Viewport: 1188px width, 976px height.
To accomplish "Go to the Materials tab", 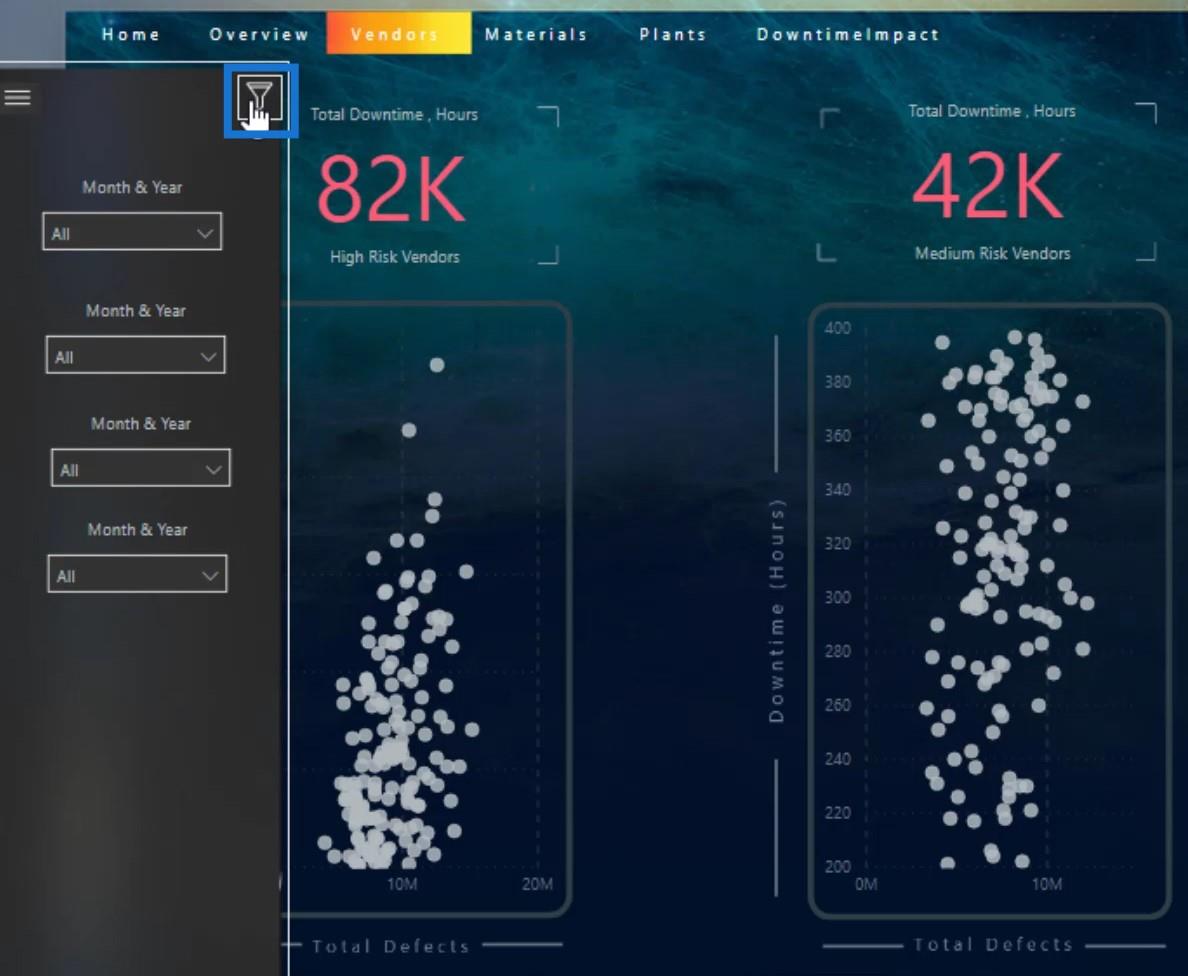I will pyautogui.click(x=536, y=34).
